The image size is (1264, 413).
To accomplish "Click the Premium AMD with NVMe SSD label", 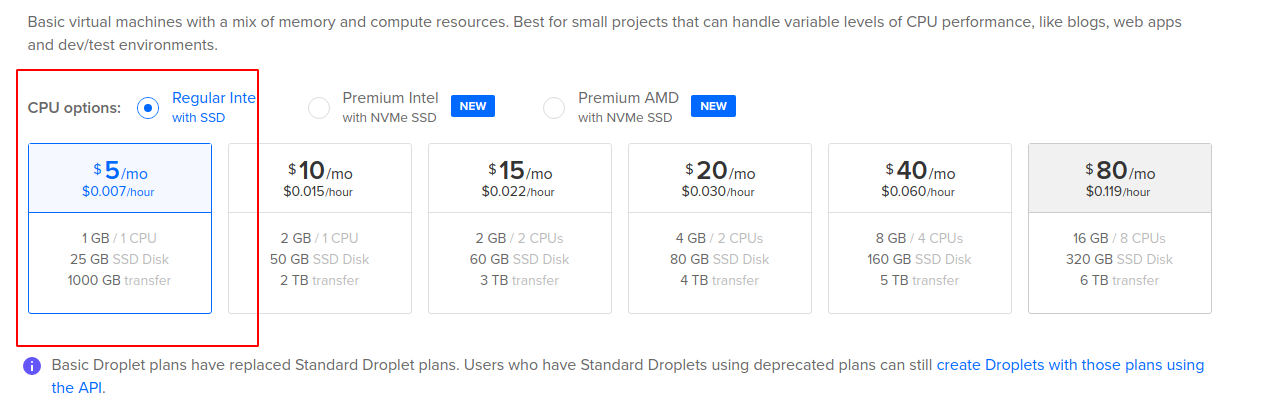I will click(x=628, y=107).
